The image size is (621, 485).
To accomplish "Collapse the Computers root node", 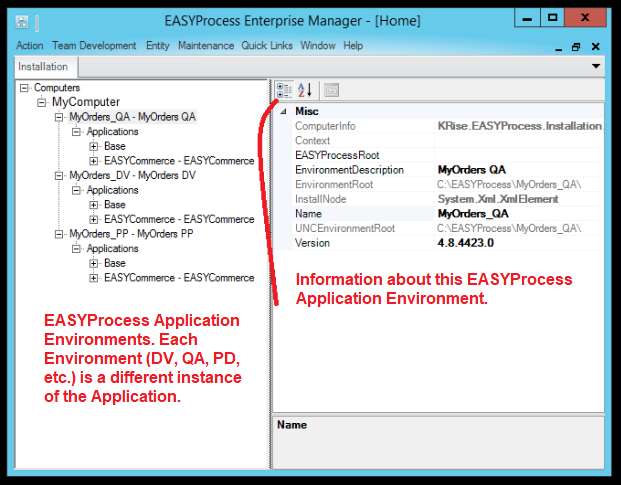I will (x=24, y=87).
